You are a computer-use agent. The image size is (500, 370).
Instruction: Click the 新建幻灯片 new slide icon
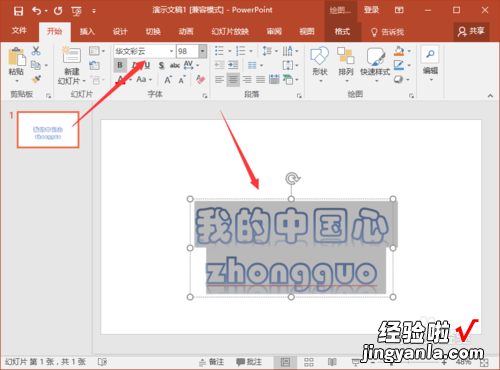coord(72,55)
